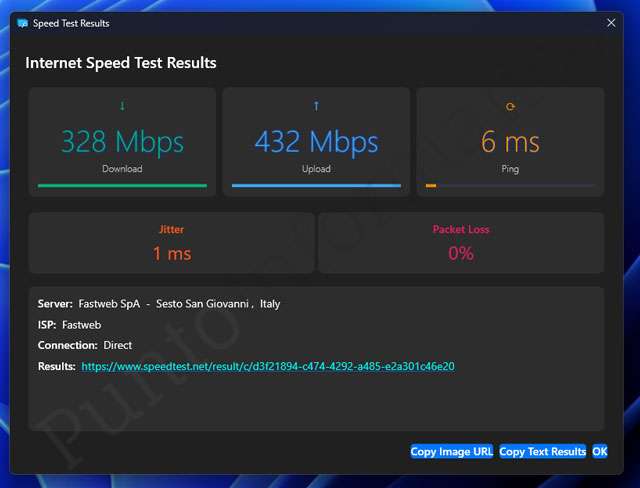This screenshot has height=488, width=640.
Task: Click the green download progress bar
Action: (122, 185)
